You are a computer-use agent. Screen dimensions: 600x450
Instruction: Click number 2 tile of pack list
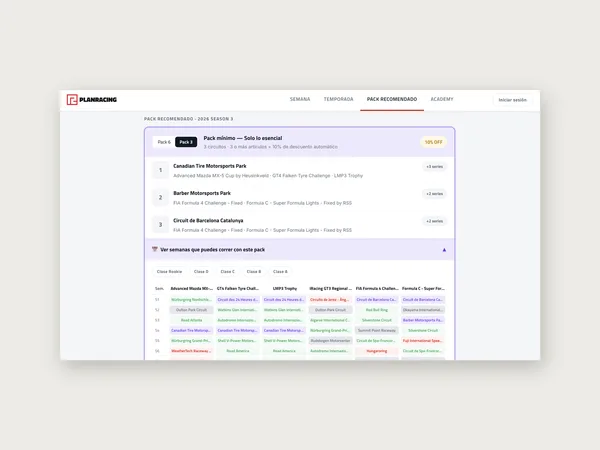160,197
